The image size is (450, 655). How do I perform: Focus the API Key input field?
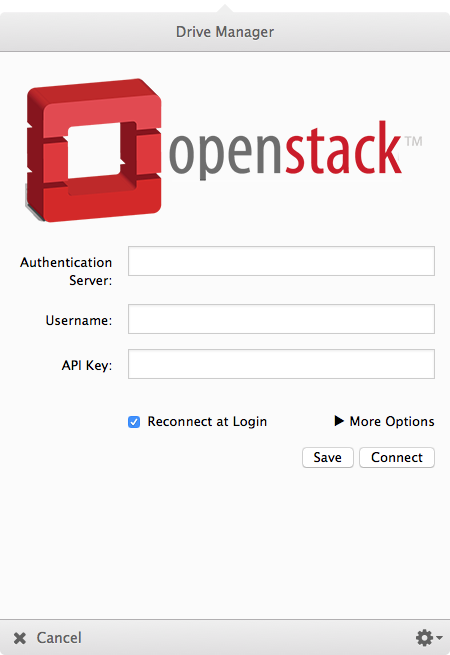281,364
